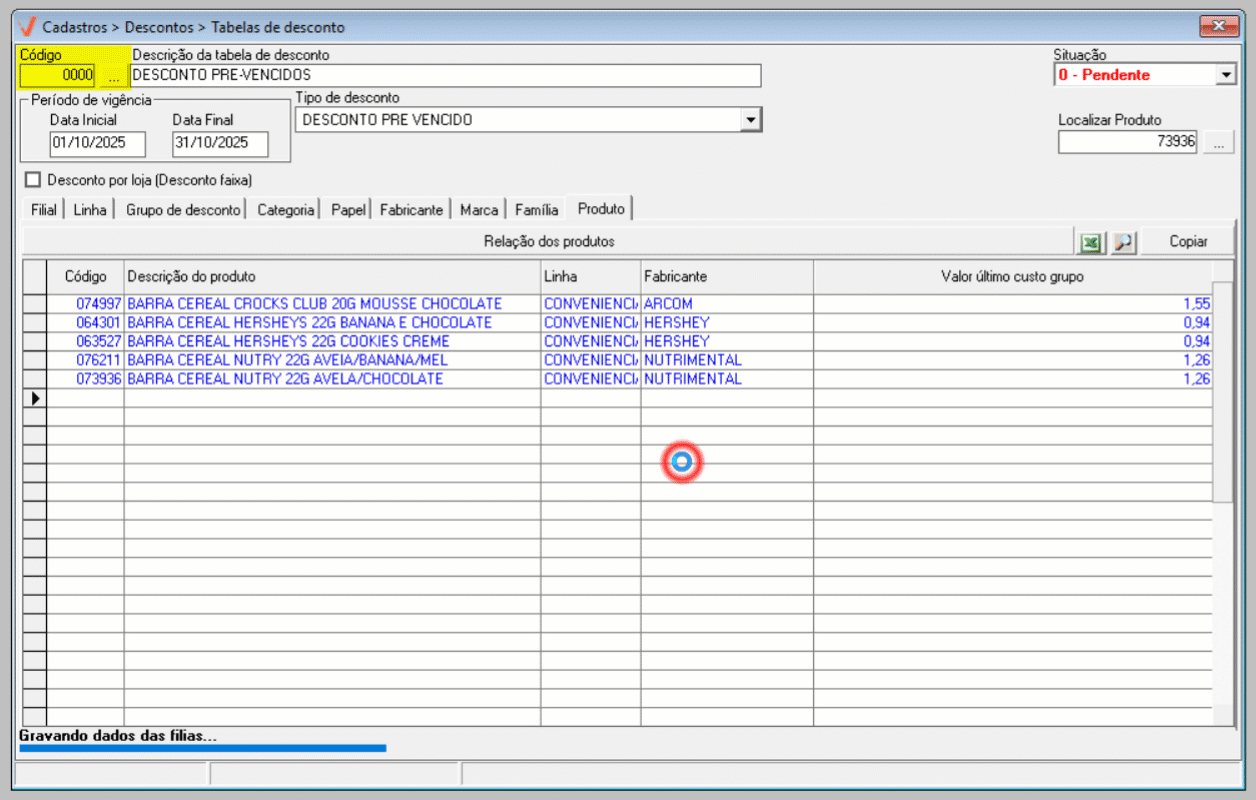Focus the Descrição da tabela de desconto field
The height and width of the screenshot is (800, 1256).
tap(445, 75)
